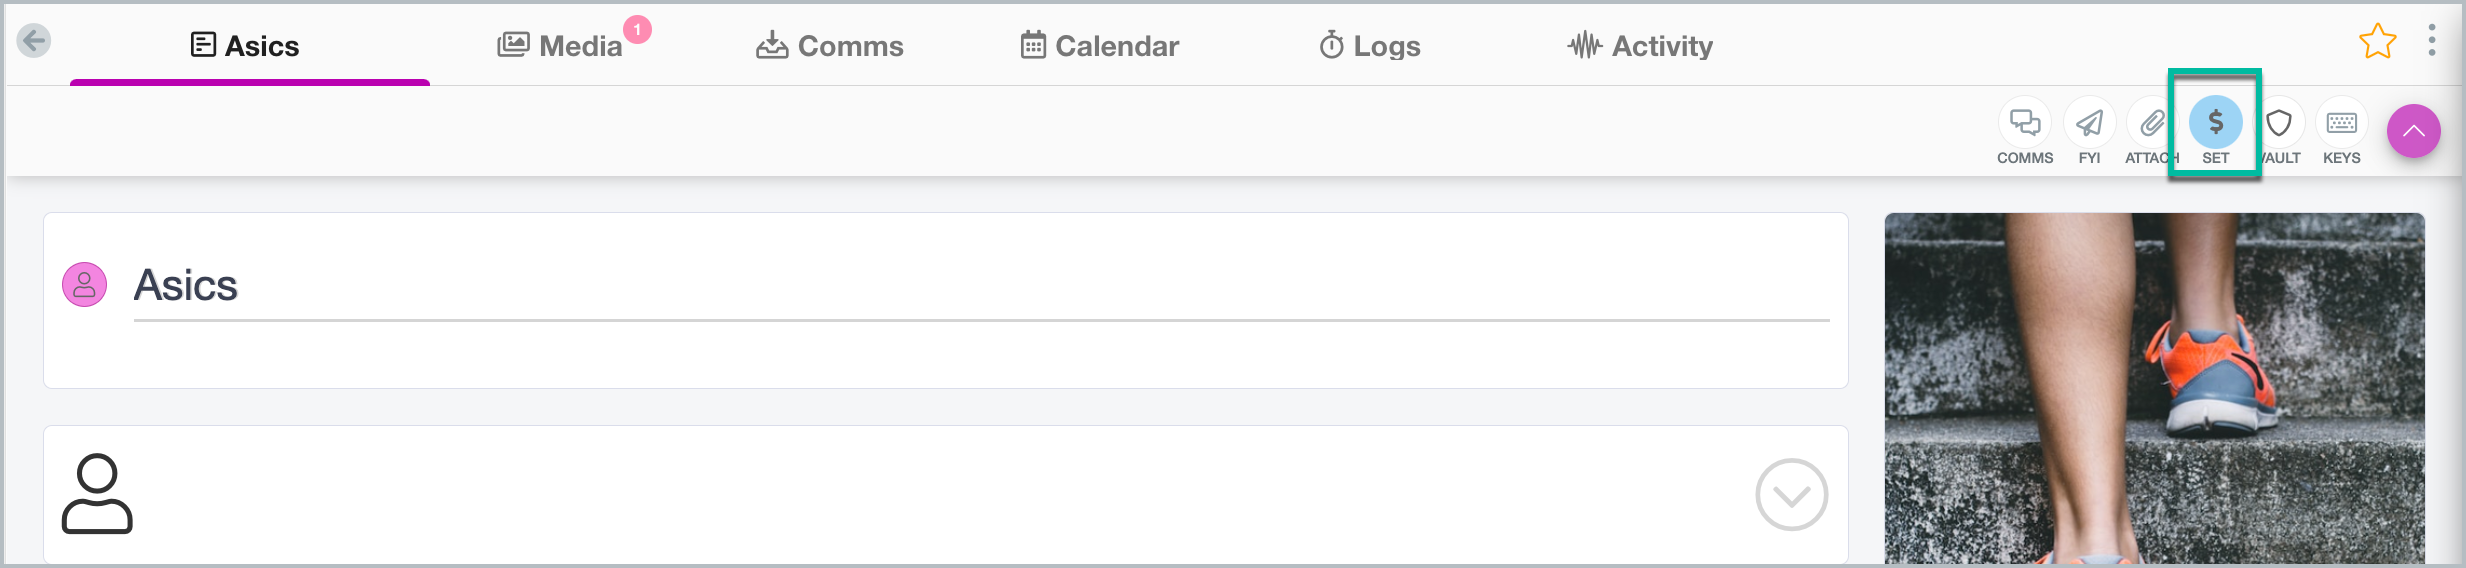Select the SET dollar sign icon
The image size is (2466, 568).
pos(2216,123)
